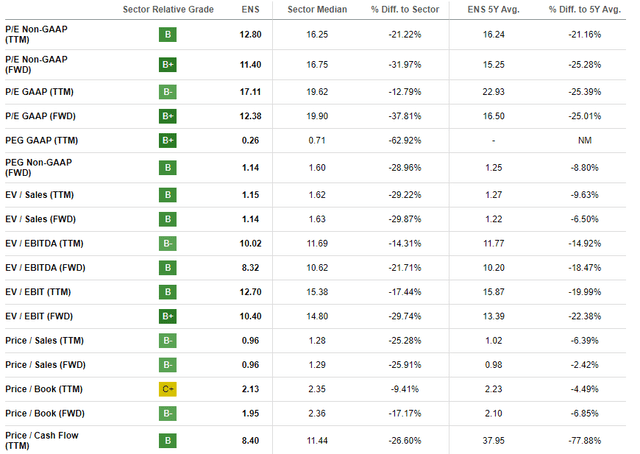Click the -9.41% sector difference cell
Screen dimensions: 640x454
[x=405, y=389]
